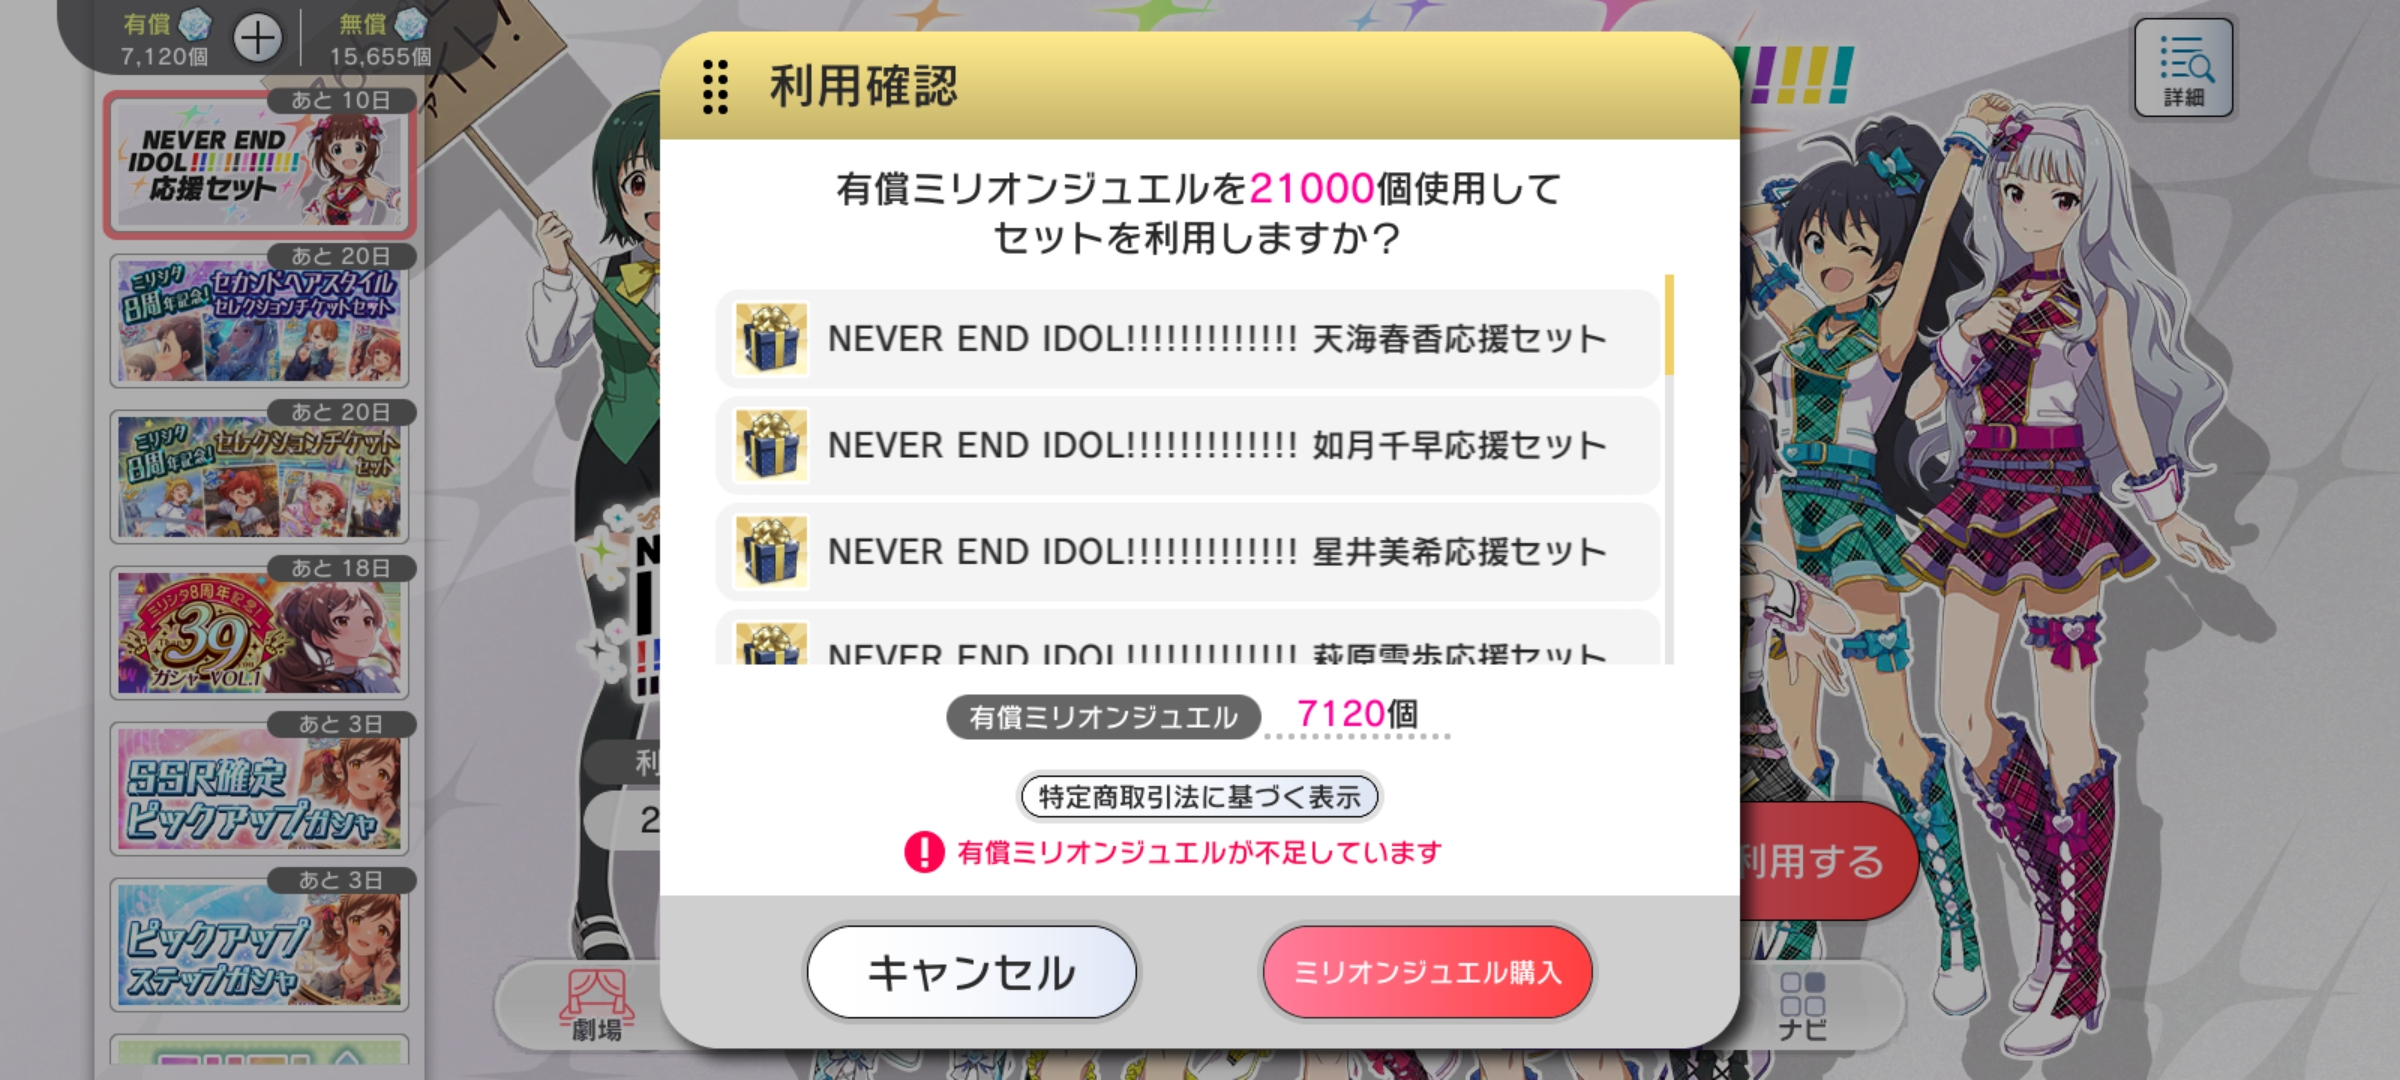Select the NEVER END IDOL 応援セット banner
Viewport: 2400px width, 1080px height.
(260, 165)
